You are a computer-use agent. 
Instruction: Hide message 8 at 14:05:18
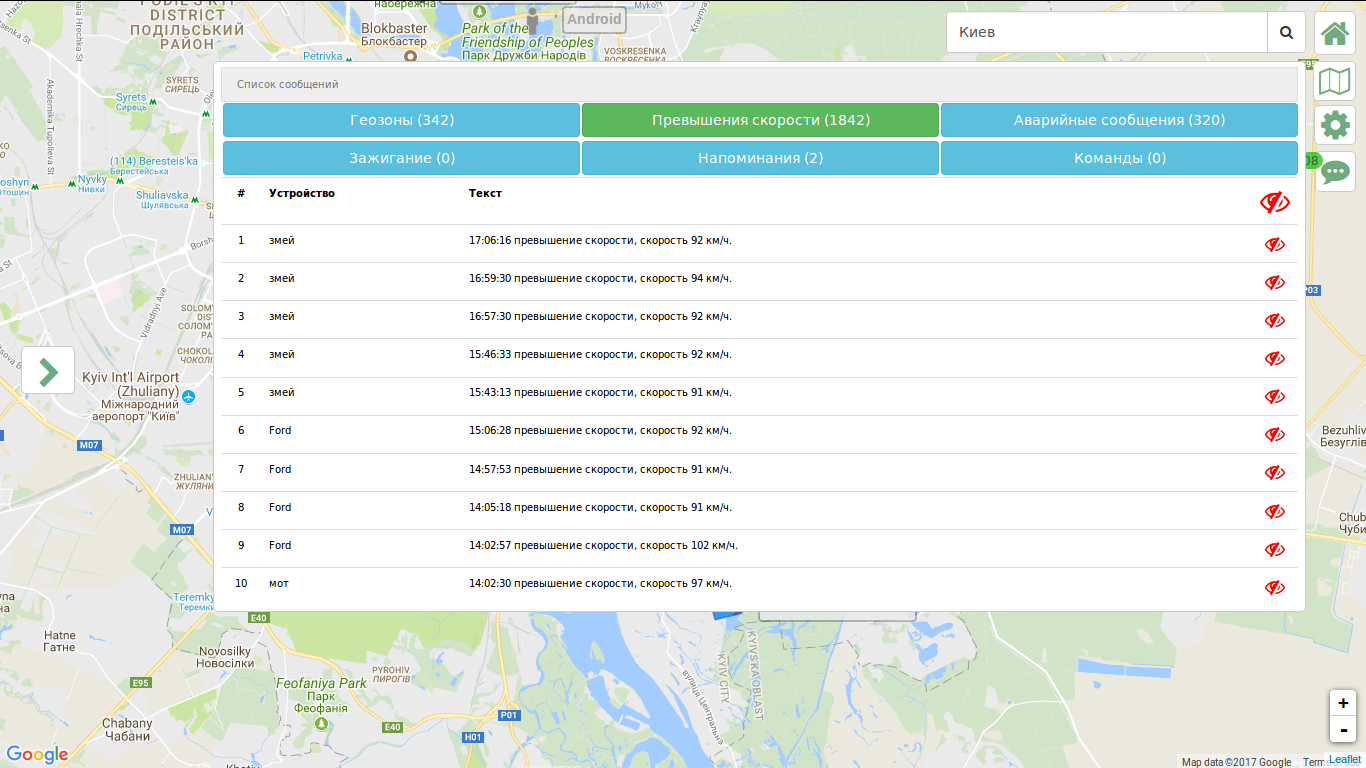click(x=1274, y=511)
